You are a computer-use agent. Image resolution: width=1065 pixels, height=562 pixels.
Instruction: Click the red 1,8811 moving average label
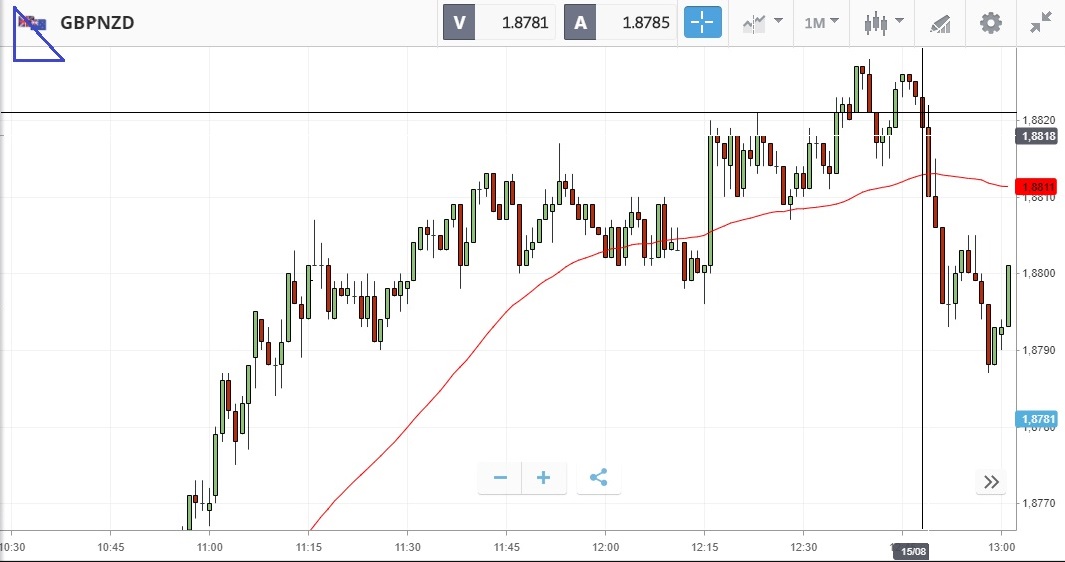pyautogui.click(x=1037, y=186)
